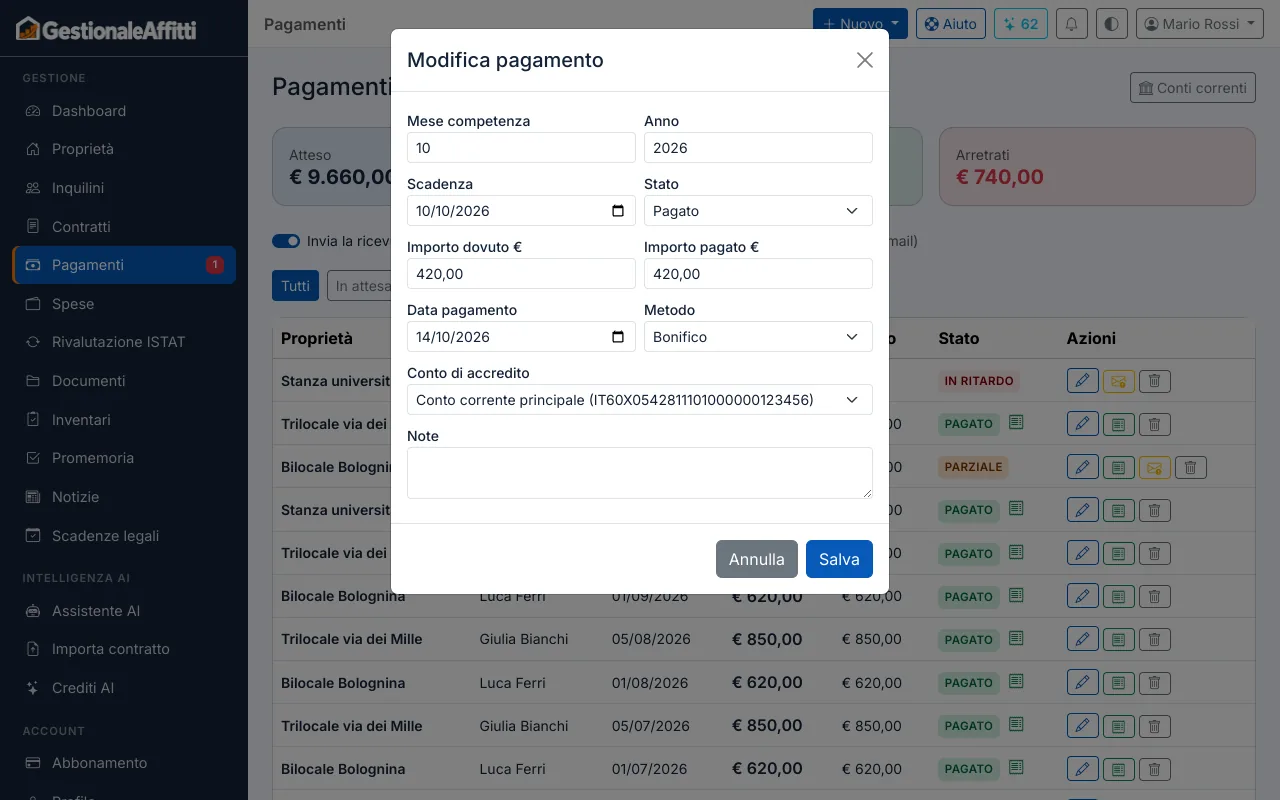Image resolution: width=1280 pixels, height=800 pixels.
Task: Open Rivalutazione ISTAT in the sidebar
Action: tap(124, 342)
